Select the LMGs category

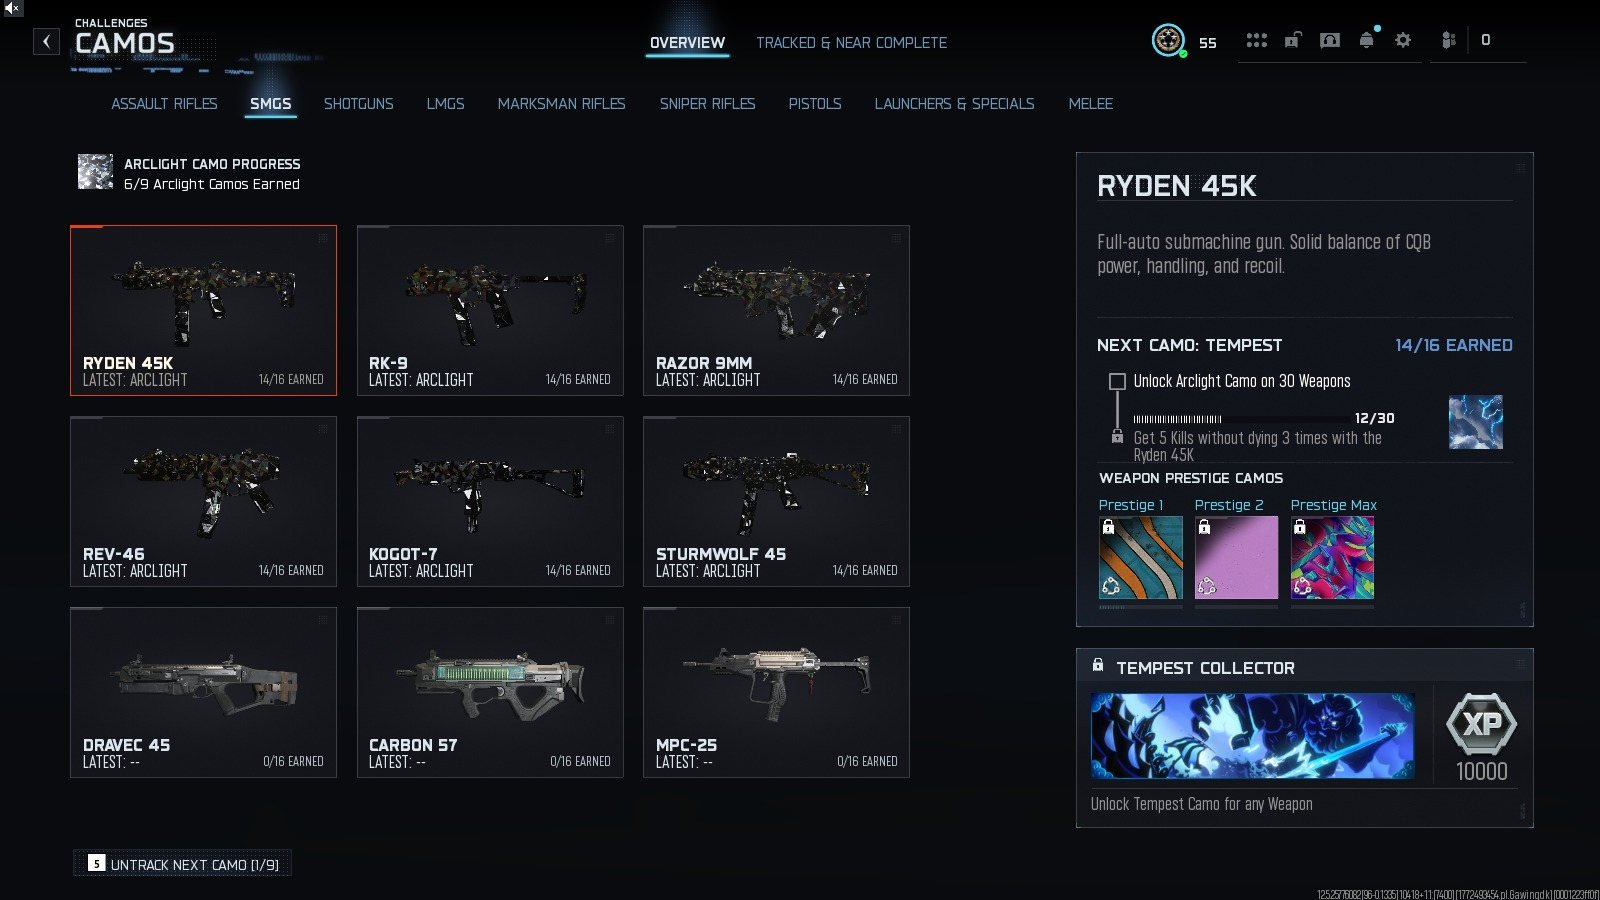(x=445, y=104)
